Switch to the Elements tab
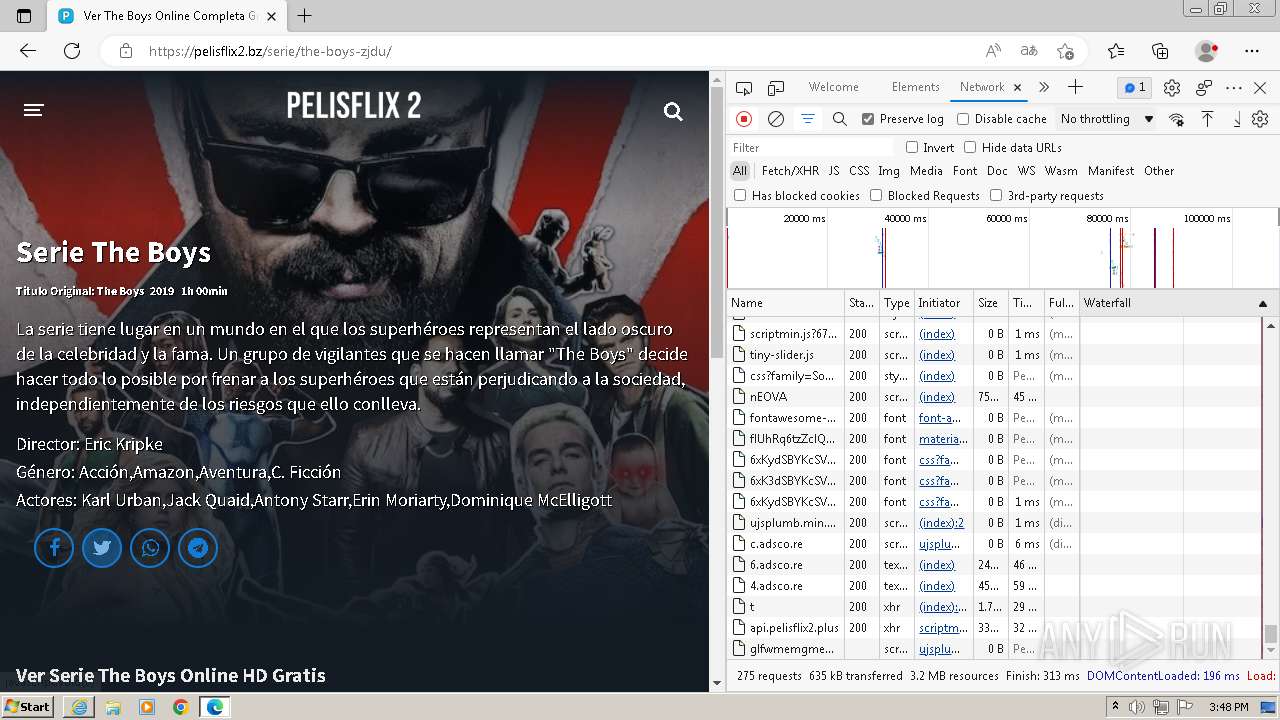This screenshot has height=720, width=1280. tap(915, 87)
